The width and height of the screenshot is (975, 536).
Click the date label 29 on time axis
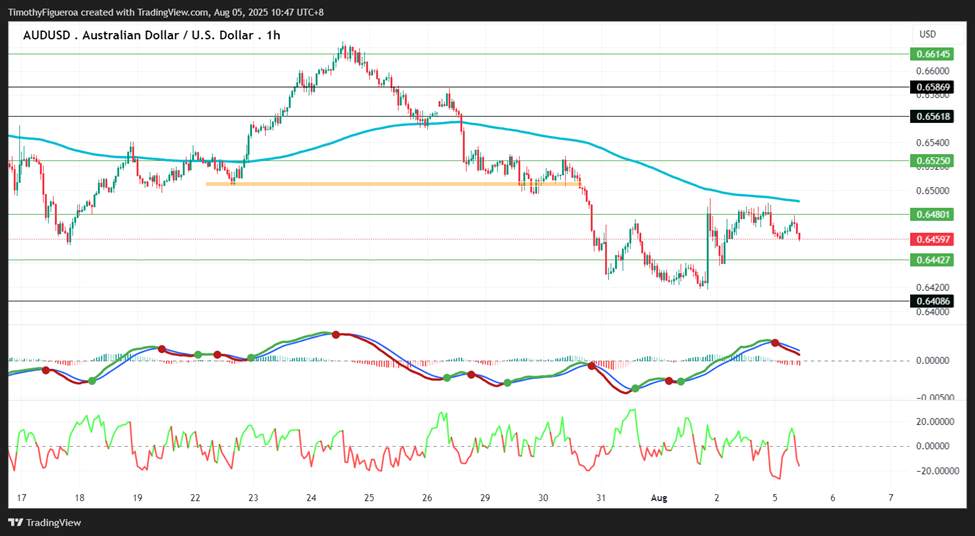[485, 497]
